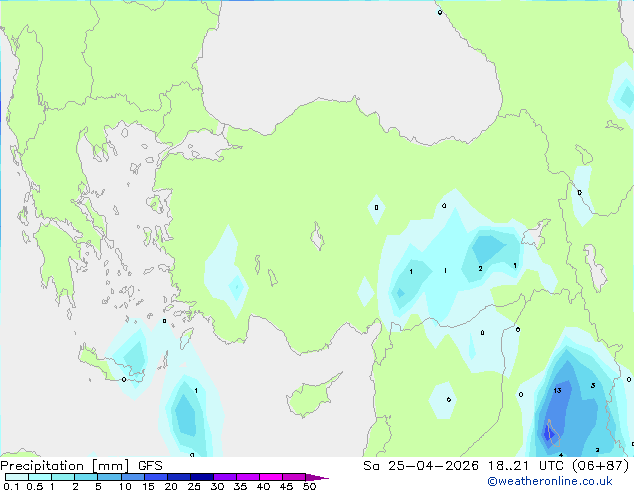Click the over-50 mm arrow at the legend's end
The image size is (634, 490).
click(317, 477)
